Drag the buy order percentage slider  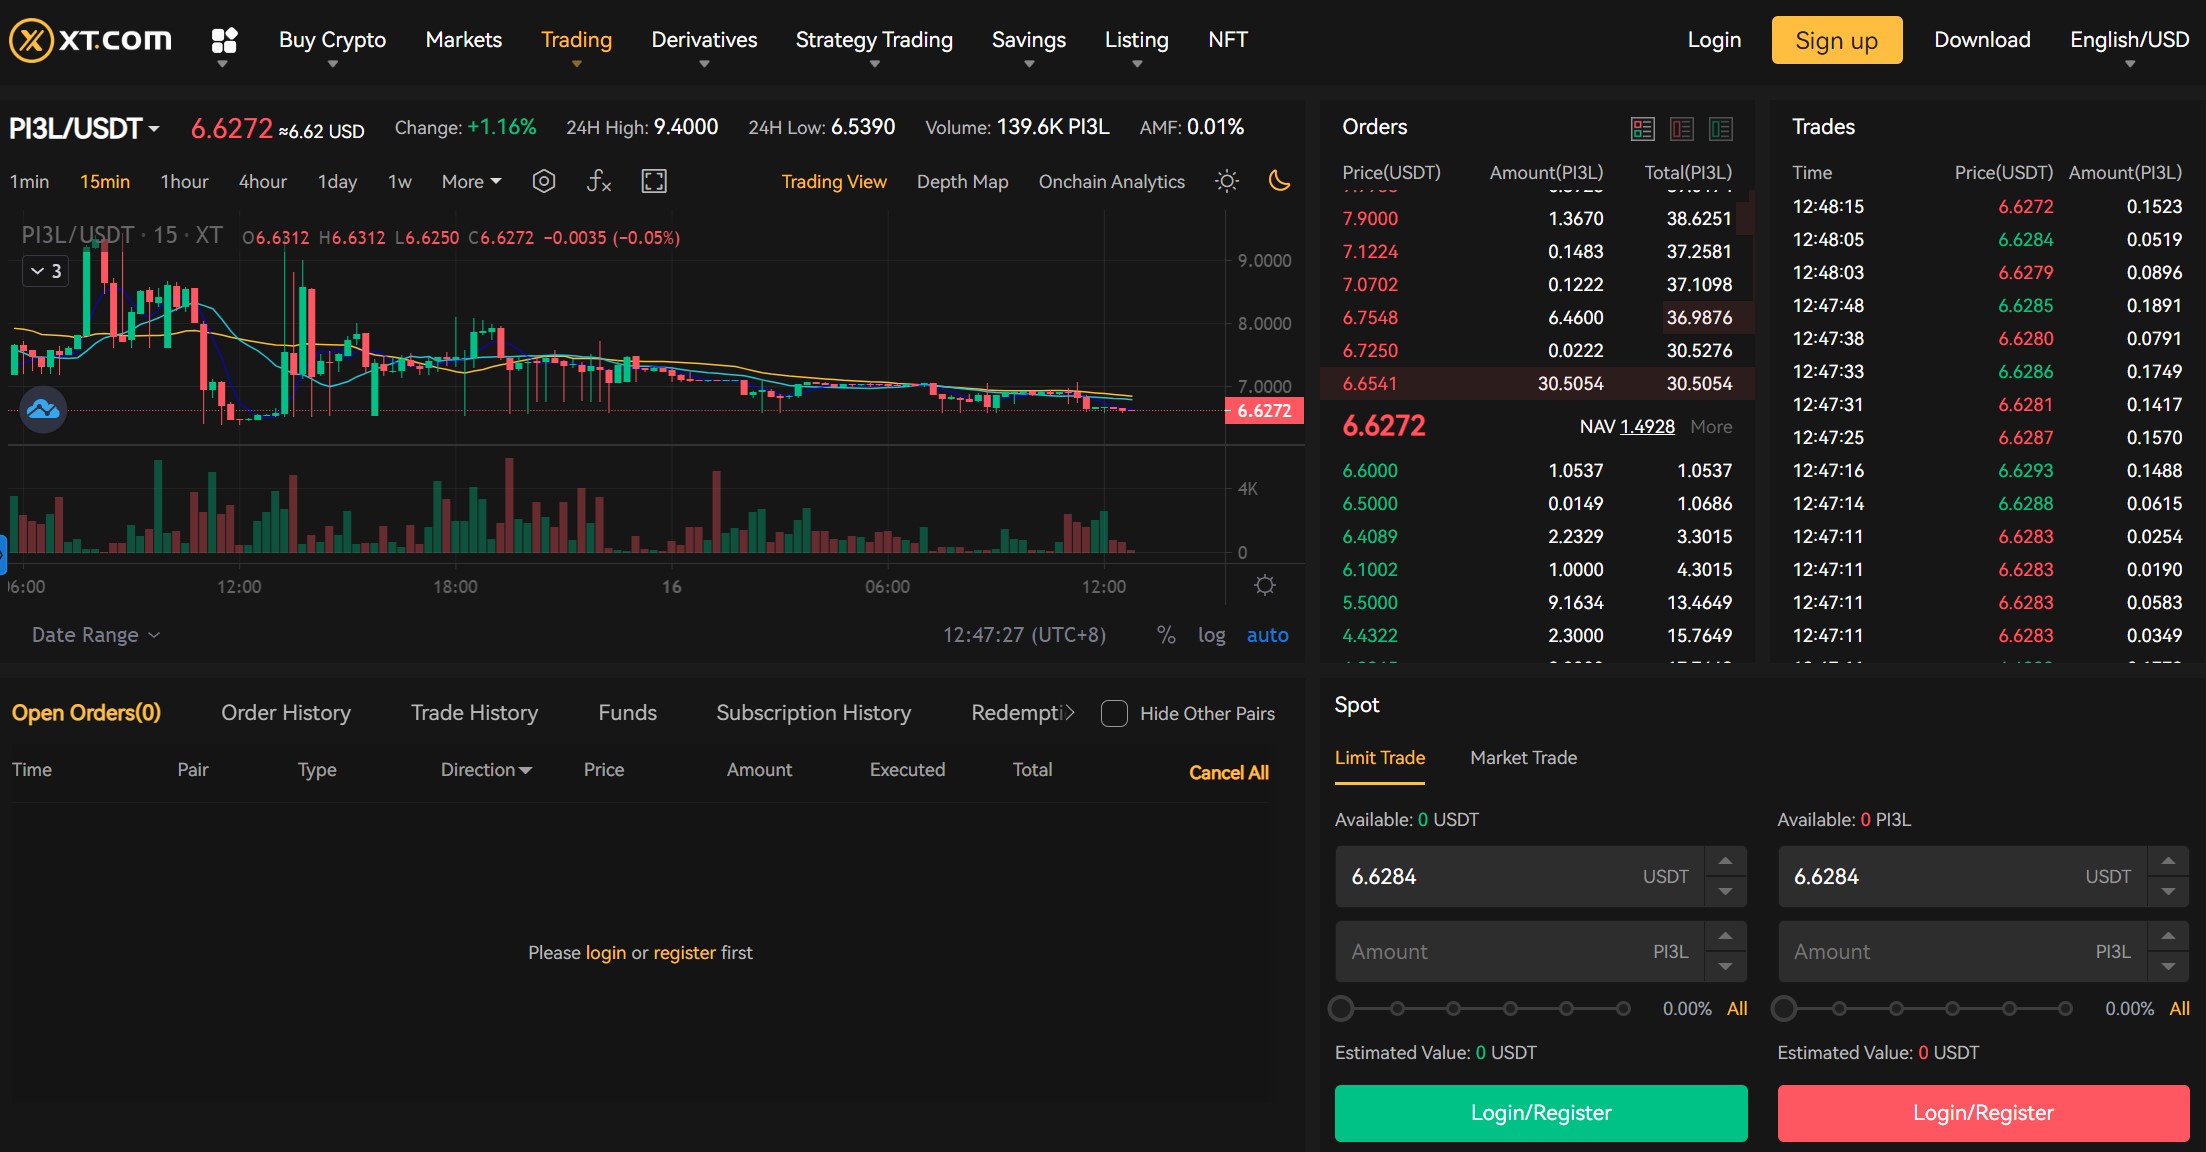pos(1341,1008)
